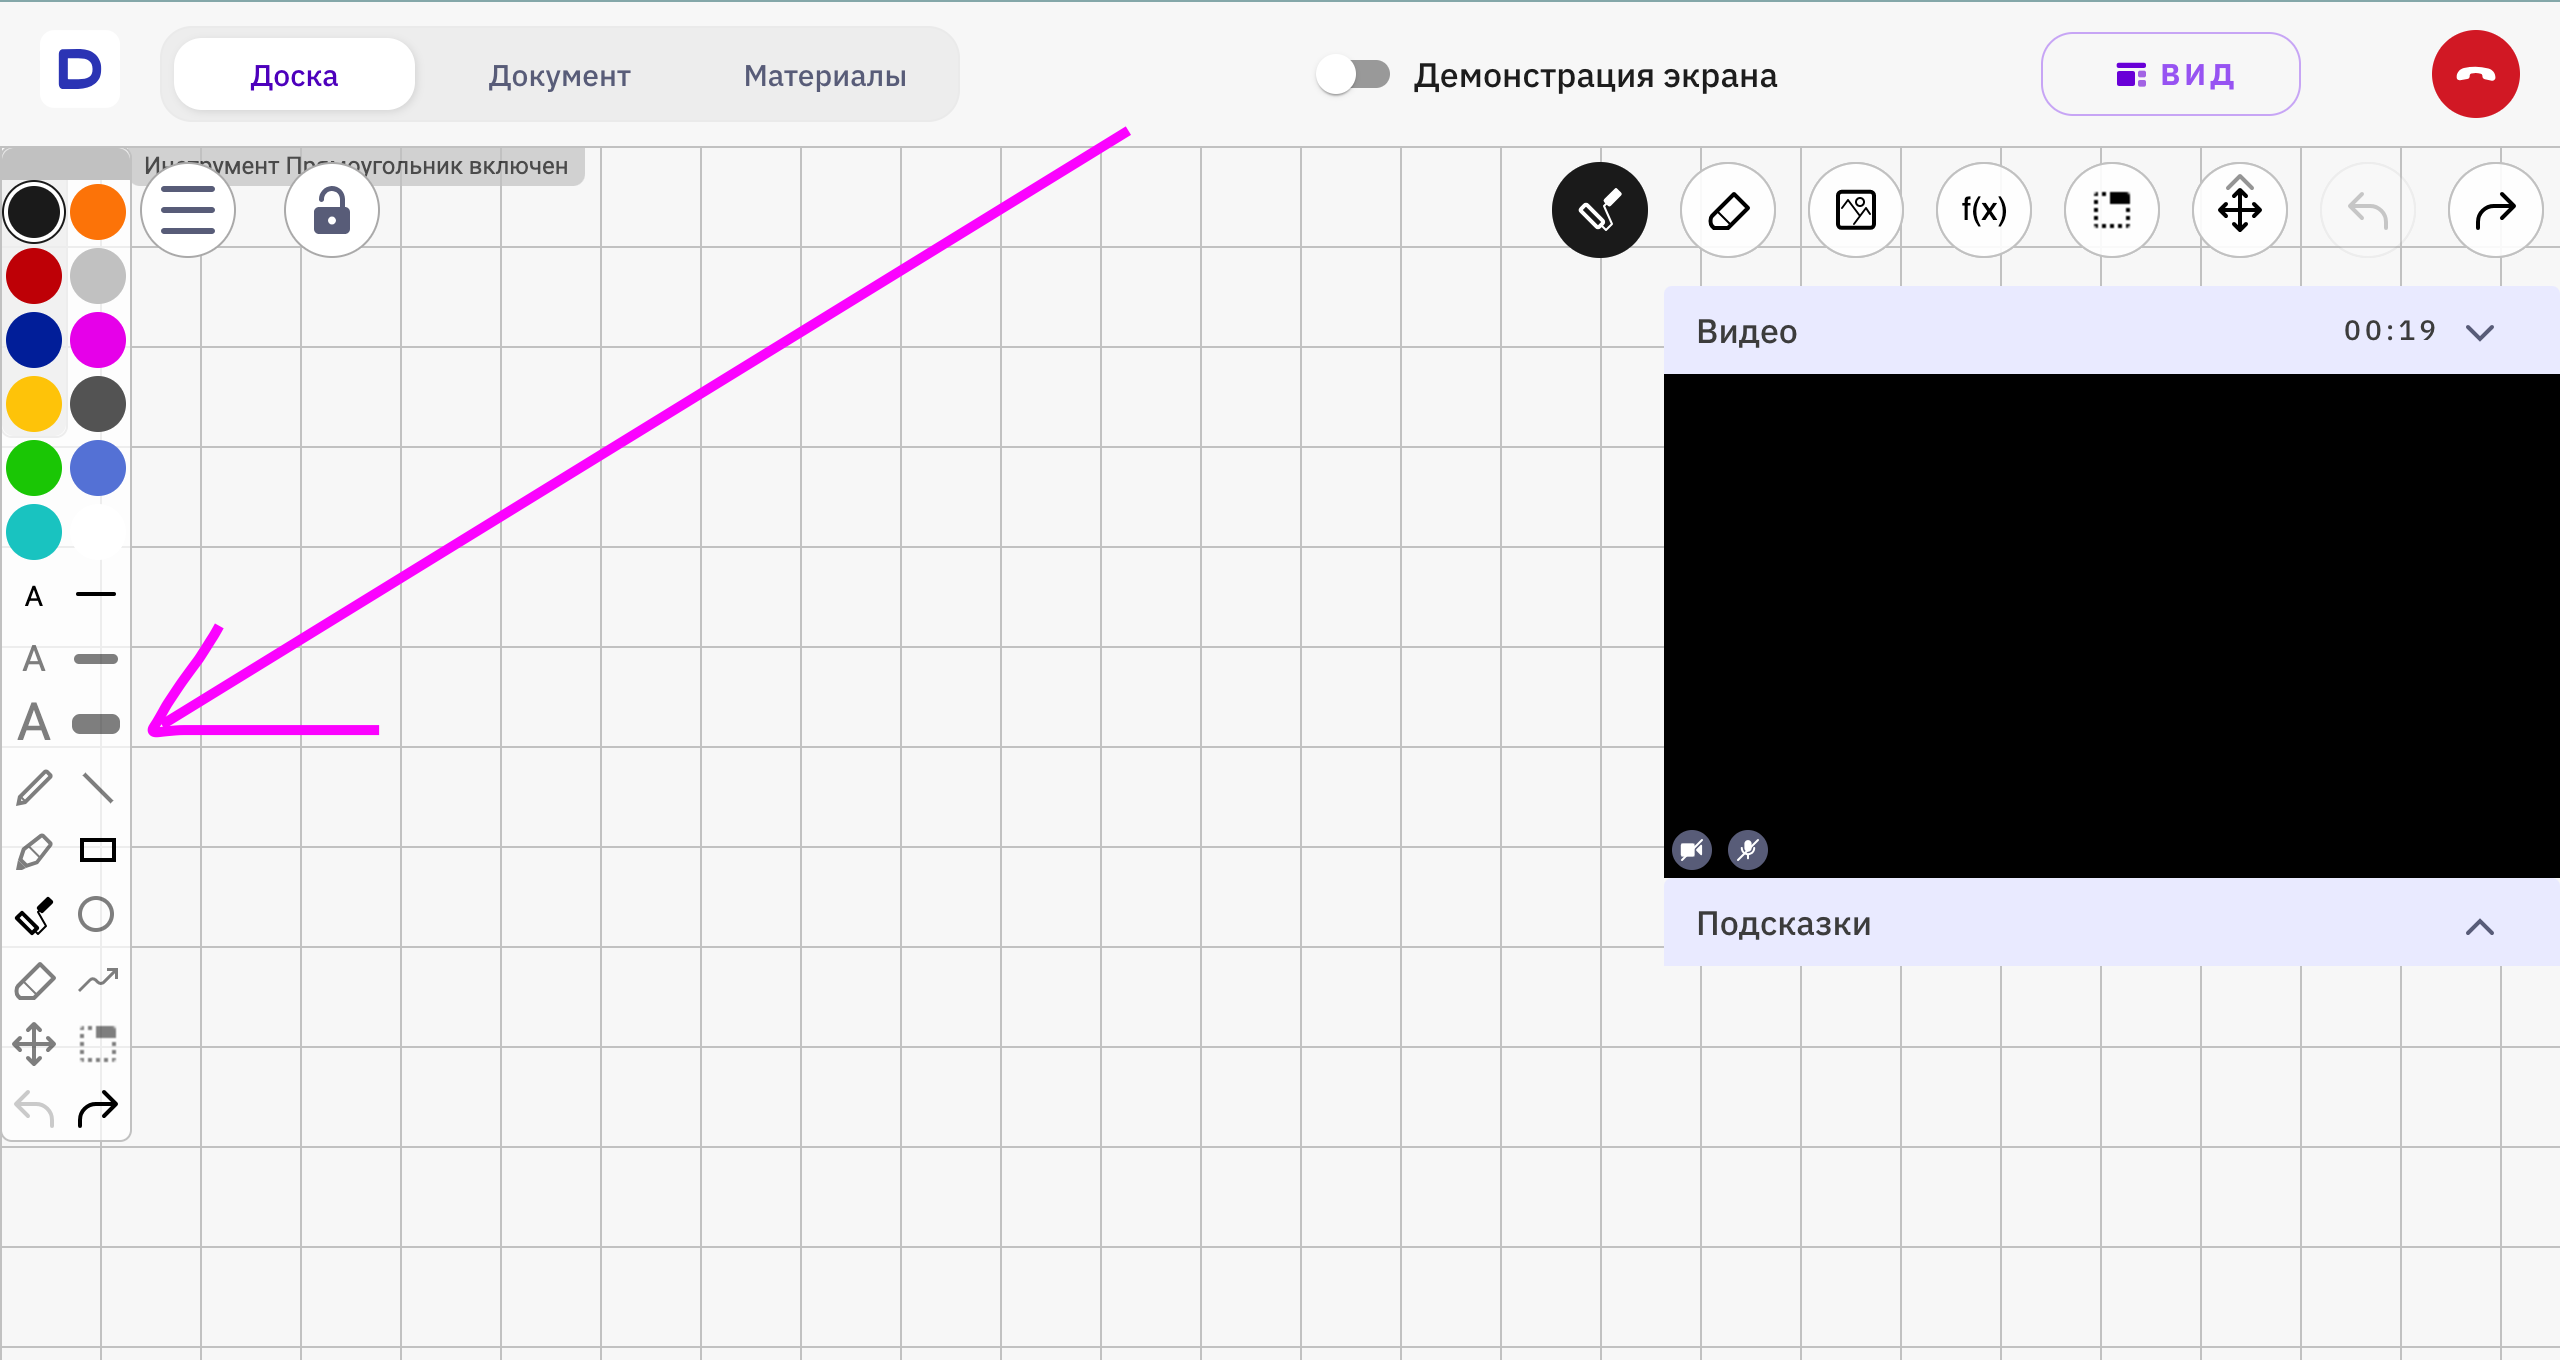Collapse the Видео panel chevron
Screen dimensions: 2560x1360
tap(2480, 332)
